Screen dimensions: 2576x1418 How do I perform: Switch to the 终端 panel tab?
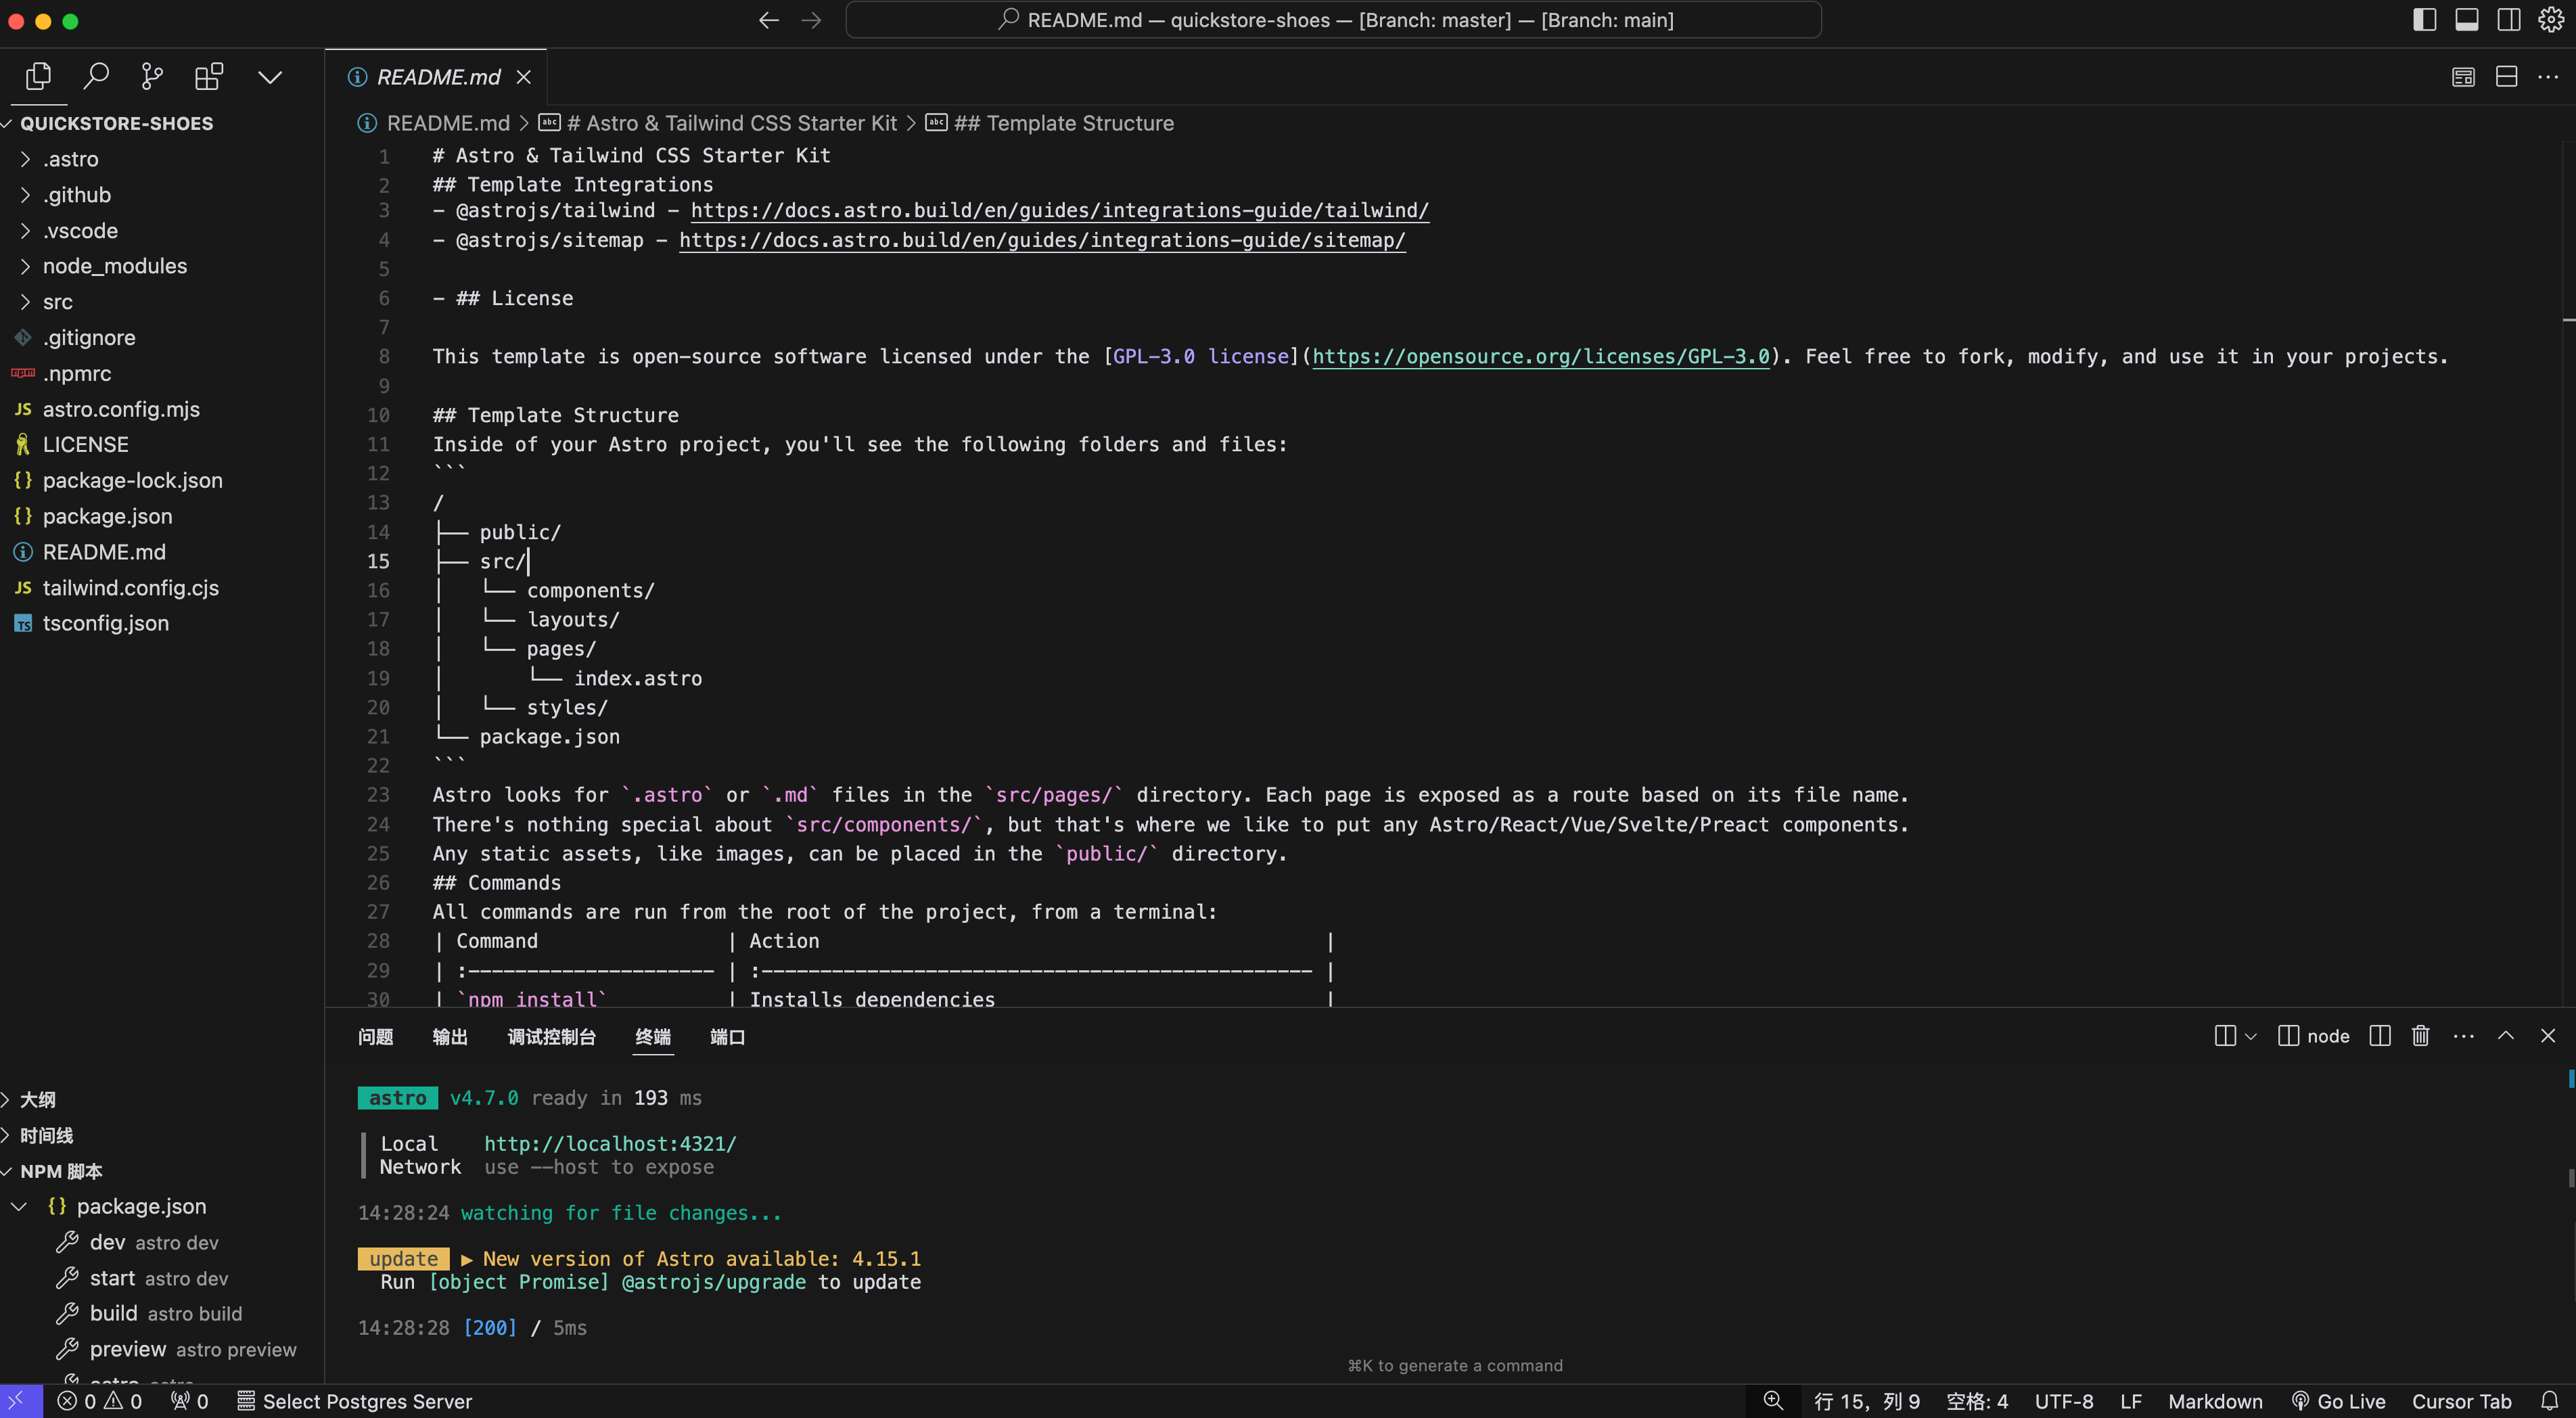pos(653,1037)
